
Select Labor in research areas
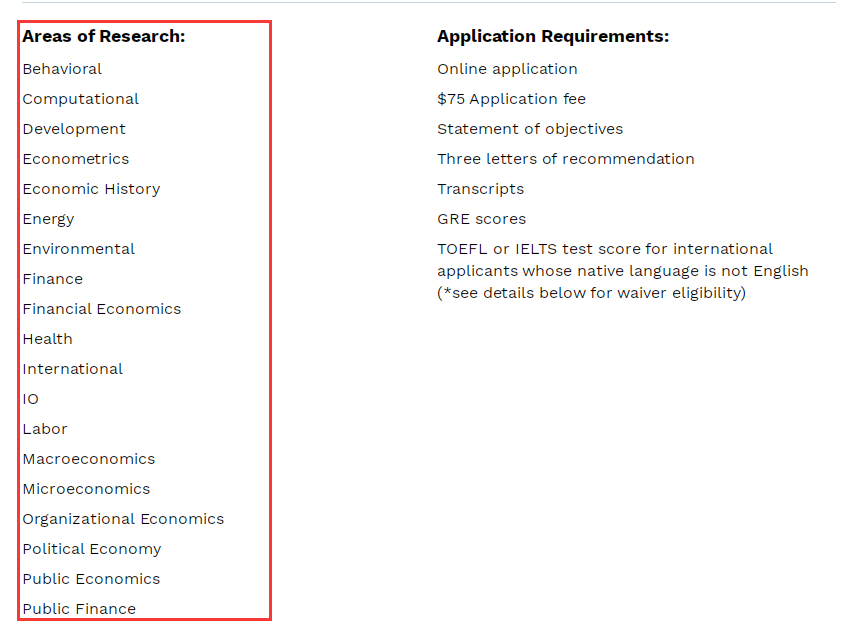[45, 429]
